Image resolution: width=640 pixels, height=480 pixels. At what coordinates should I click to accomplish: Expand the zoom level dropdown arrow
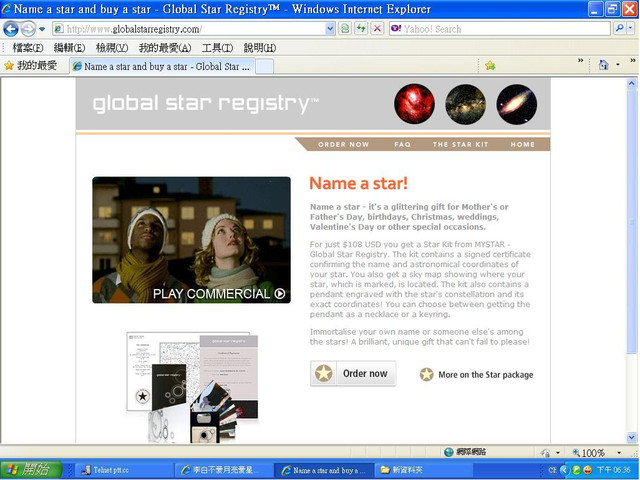click(x=619, y=453)
